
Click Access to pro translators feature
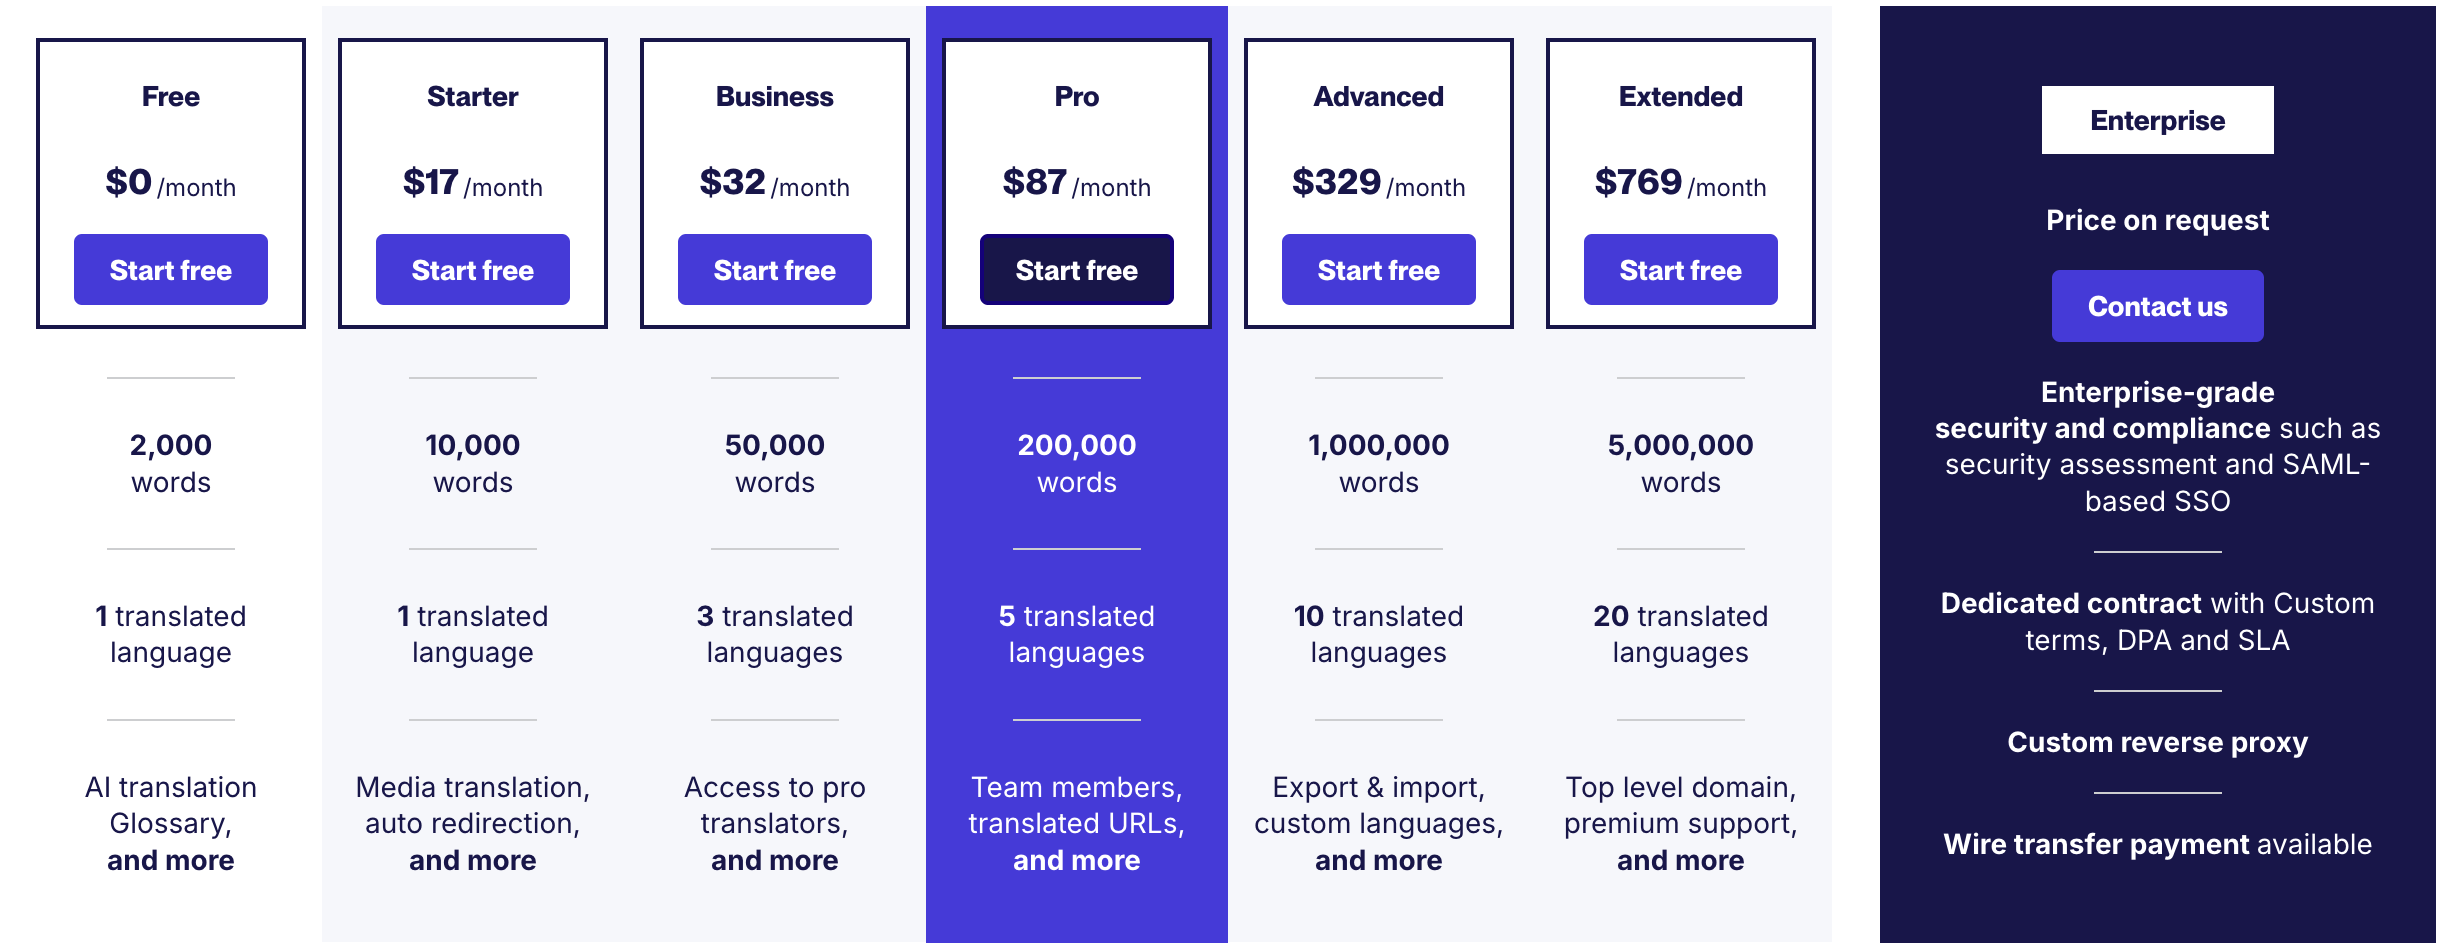(x=774, y=822)
